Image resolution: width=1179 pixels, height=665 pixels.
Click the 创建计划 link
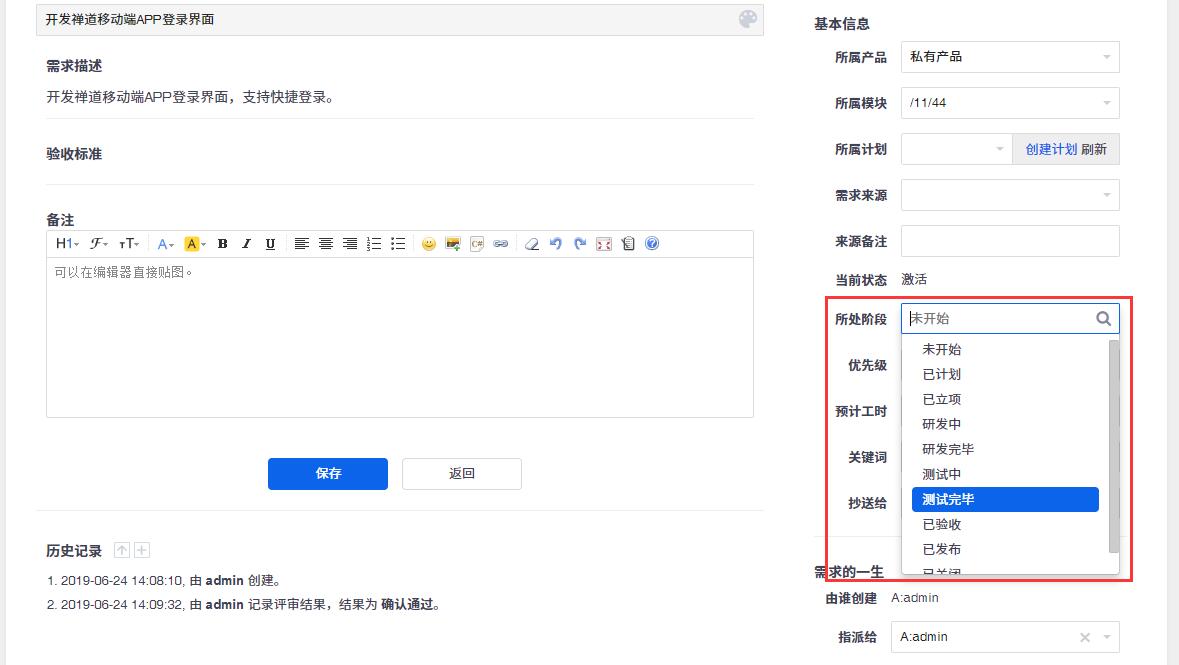click(1051, 149)
